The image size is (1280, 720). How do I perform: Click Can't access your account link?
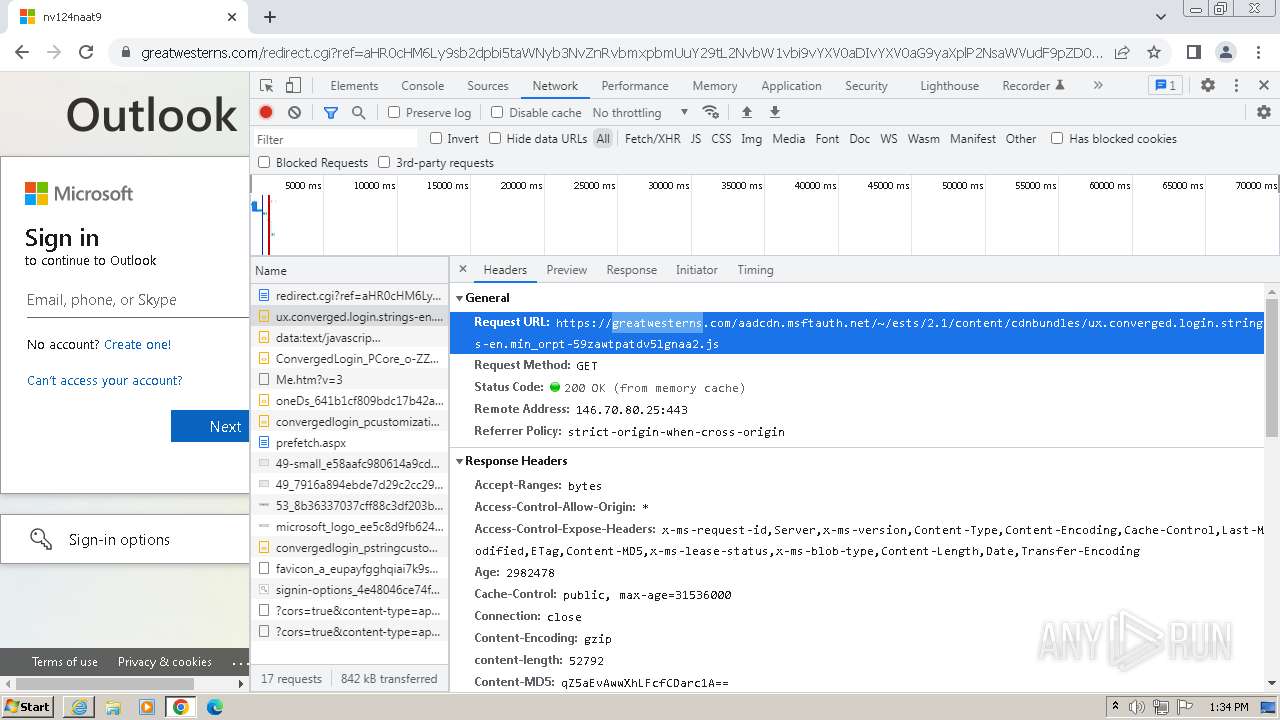[x=105, y=380]
